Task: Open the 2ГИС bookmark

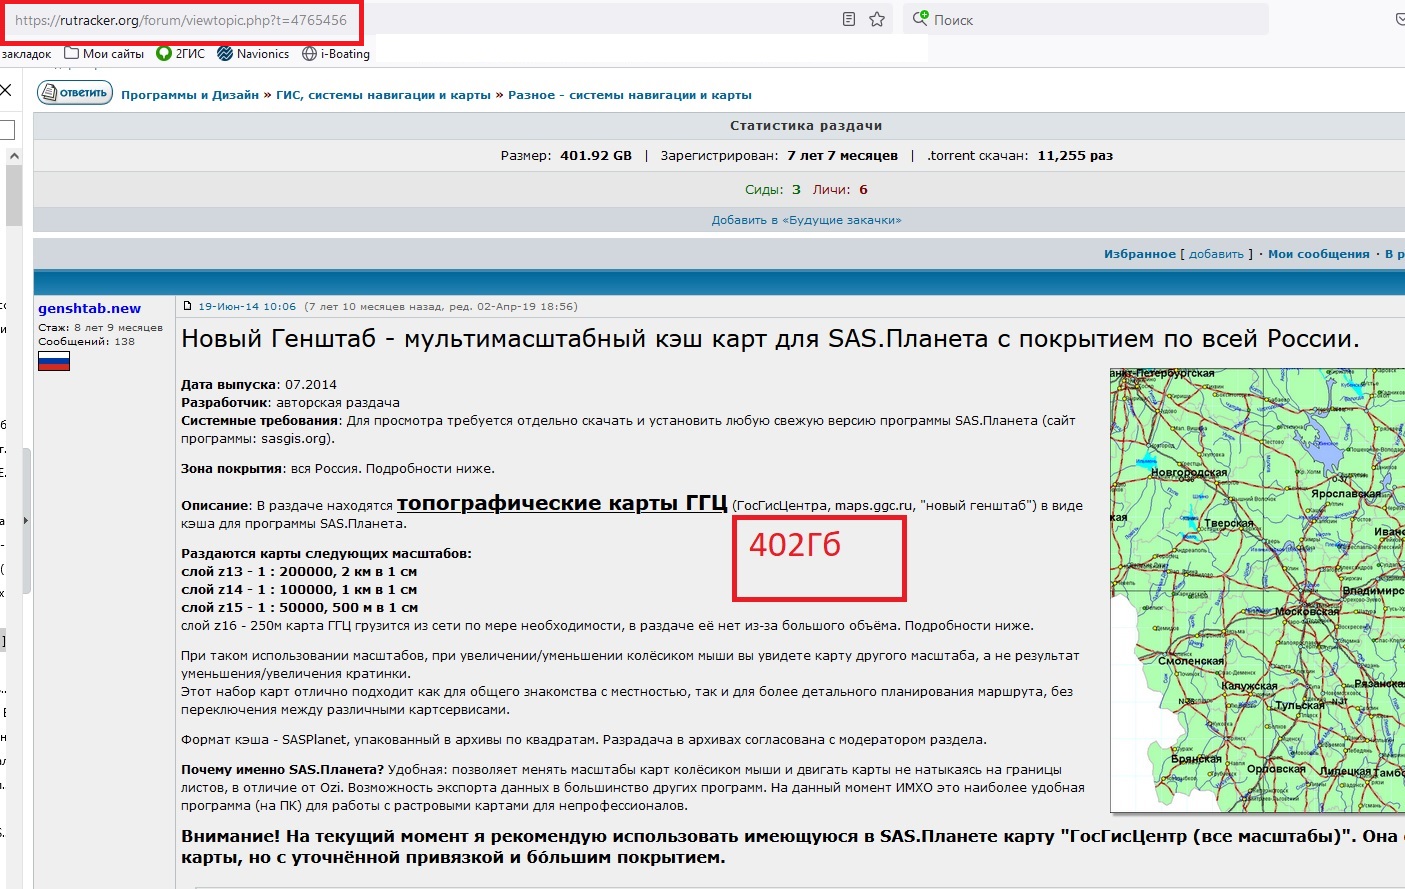Action: (181, 54)
